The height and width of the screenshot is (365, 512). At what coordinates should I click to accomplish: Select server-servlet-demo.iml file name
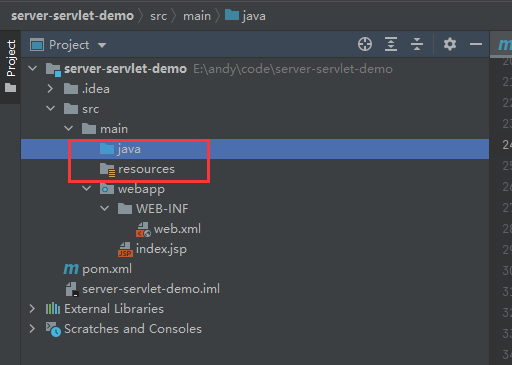151,289
